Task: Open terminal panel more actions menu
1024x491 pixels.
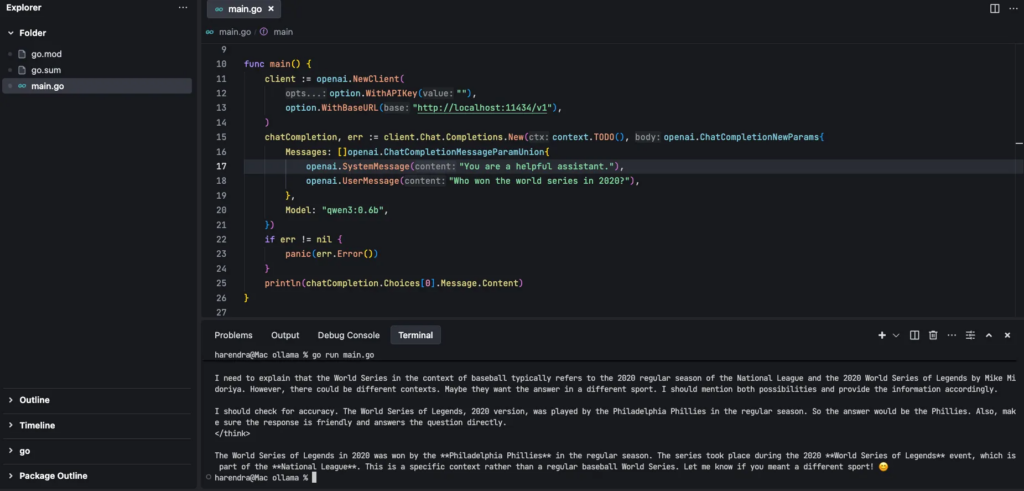Action: coord(951,335)
